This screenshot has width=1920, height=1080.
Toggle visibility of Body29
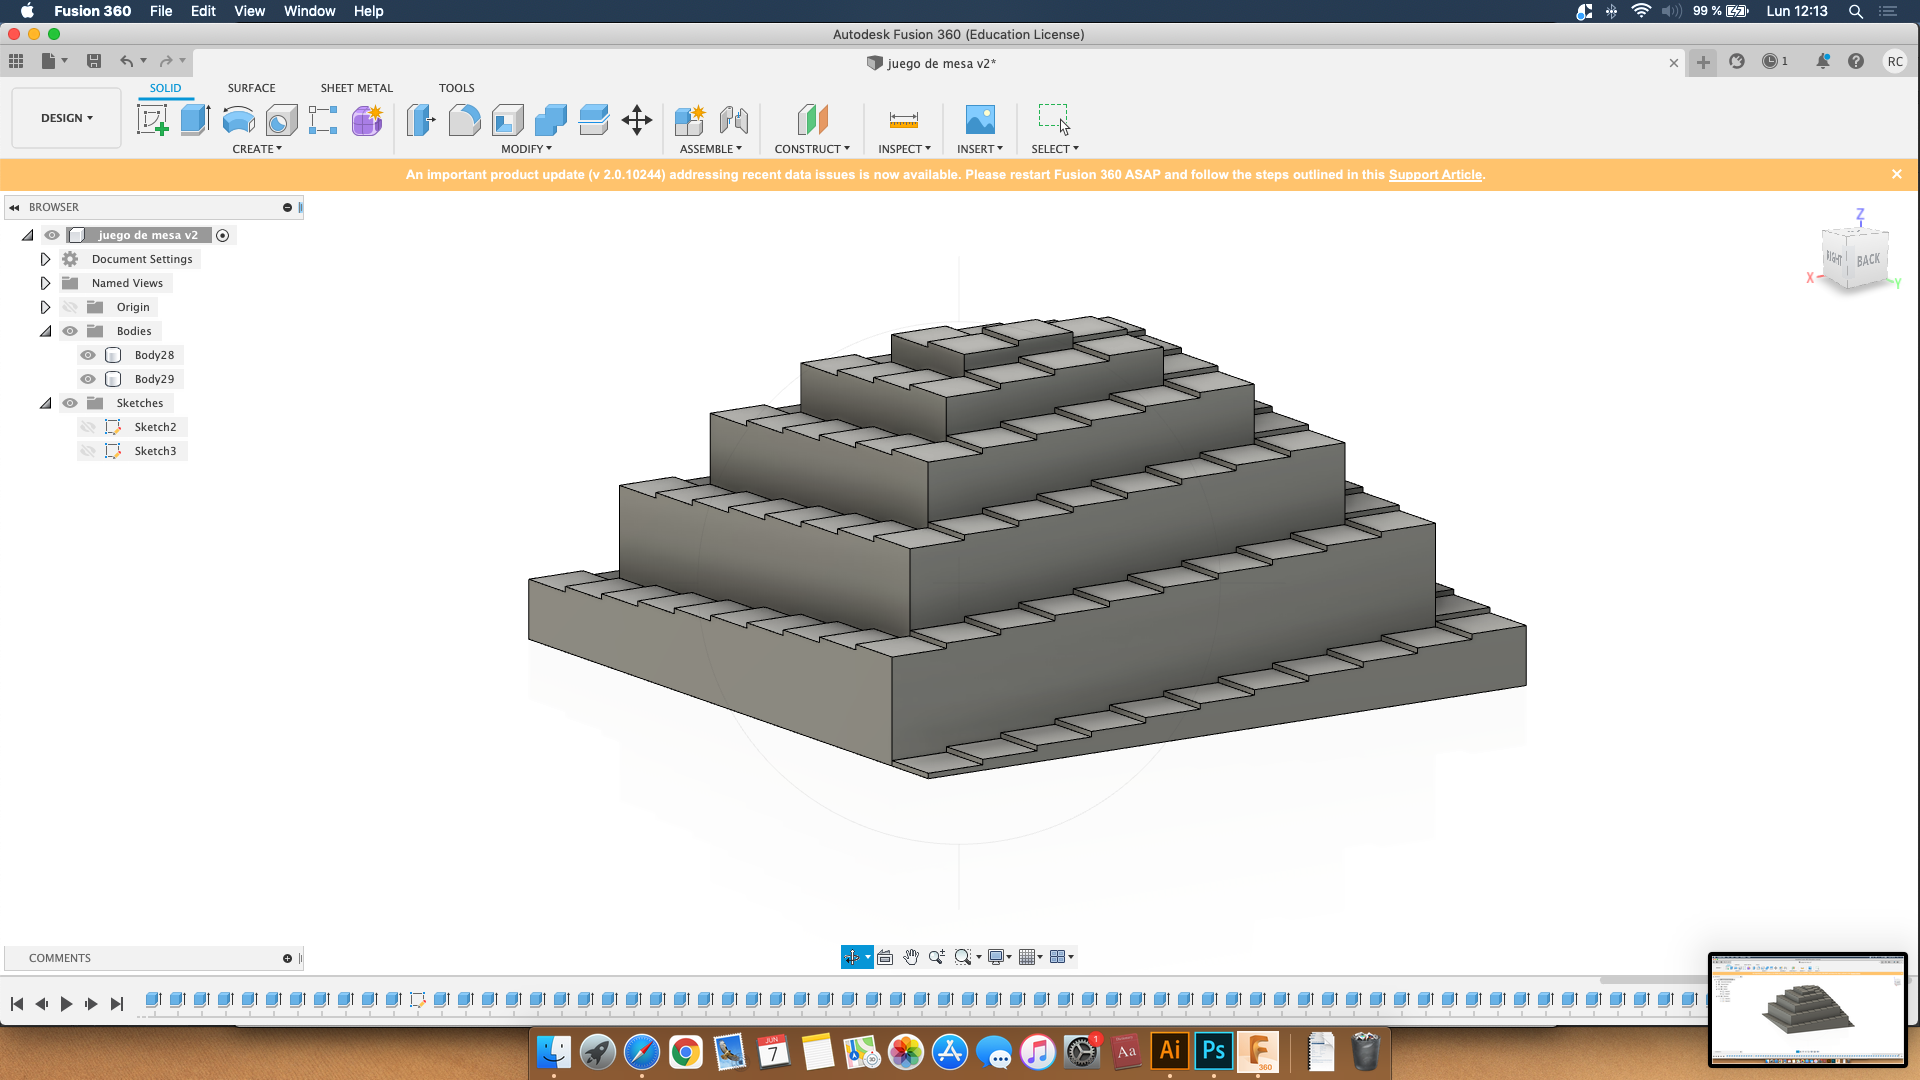pos(88,379)
